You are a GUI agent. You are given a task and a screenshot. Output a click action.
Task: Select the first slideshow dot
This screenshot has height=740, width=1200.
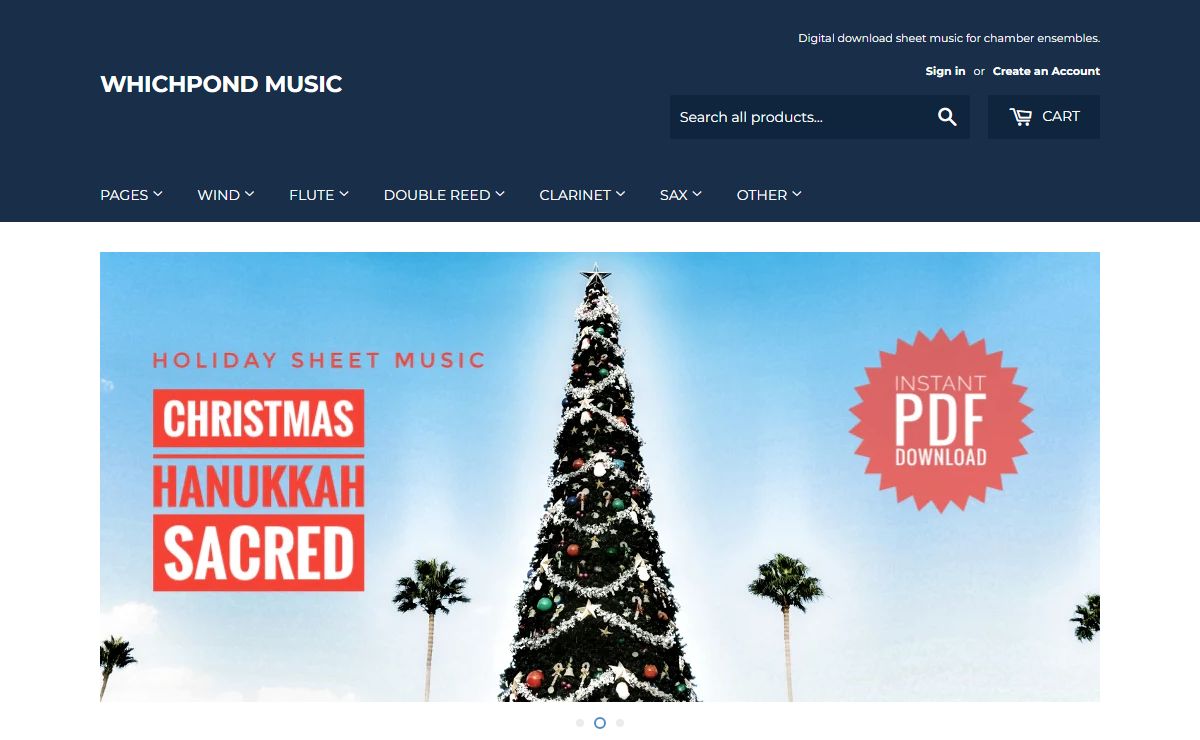coord(580,722)
